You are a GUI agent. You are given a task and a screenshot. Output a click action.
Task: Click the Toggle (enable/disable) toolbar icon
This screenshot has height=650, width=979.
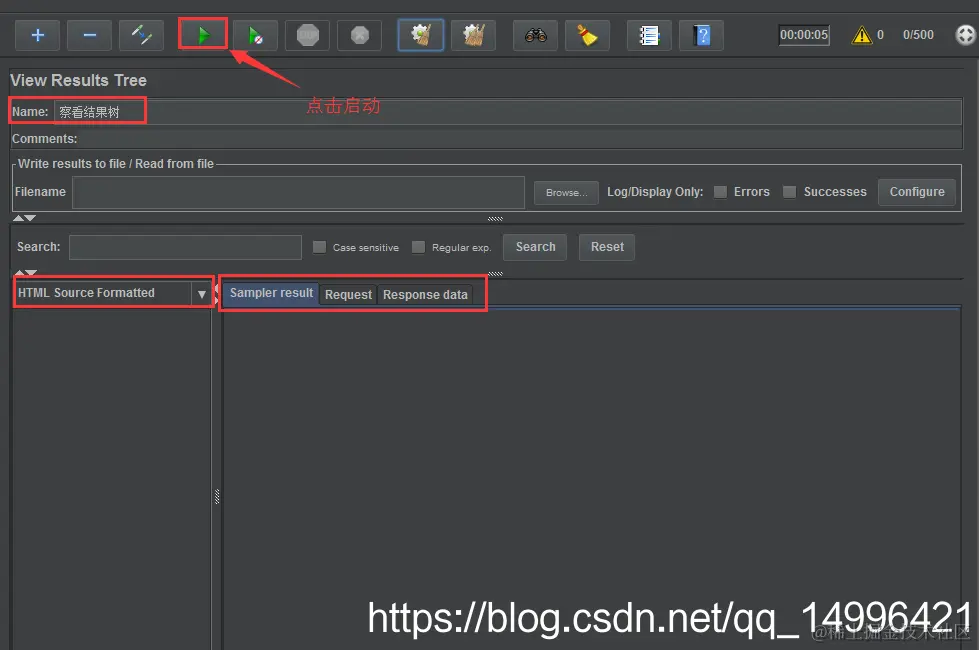(x=141, y=35)
